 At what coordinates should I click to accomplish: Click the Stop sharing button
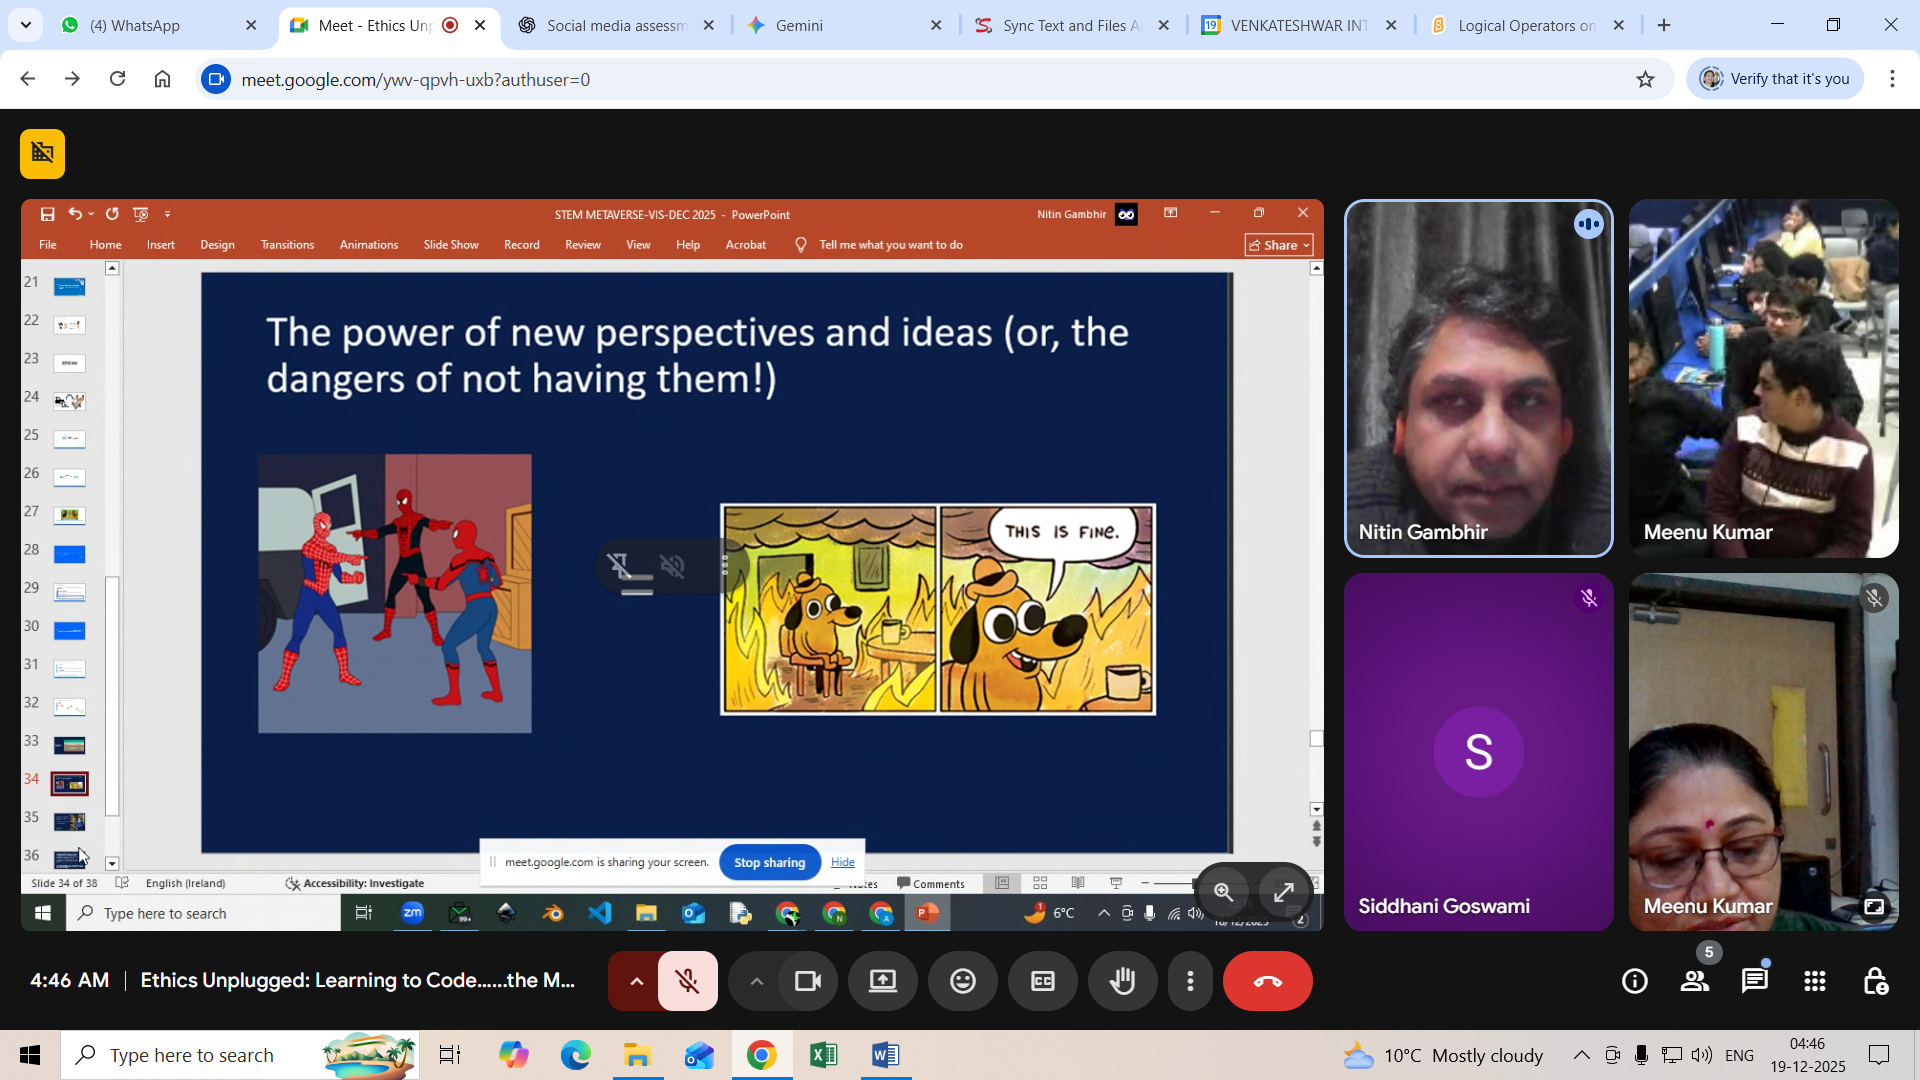[x=769, y=862]
